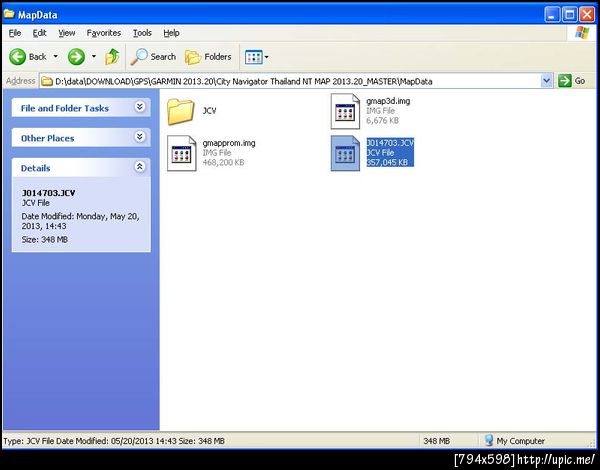Click the Go button
This screenshot has width=600, height=470.
click(571, 81)
